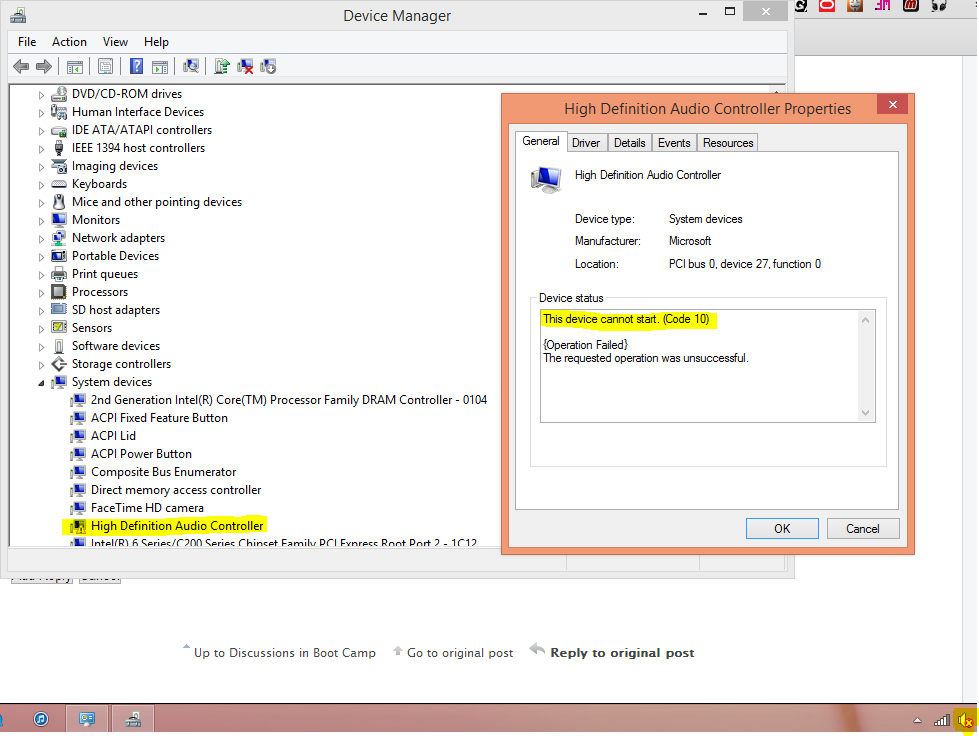The width and height of the screenshot is (979, 736).
Task: Click the muted volume icon in system tray
Action: pyautogui.click(x=966, y=720)
